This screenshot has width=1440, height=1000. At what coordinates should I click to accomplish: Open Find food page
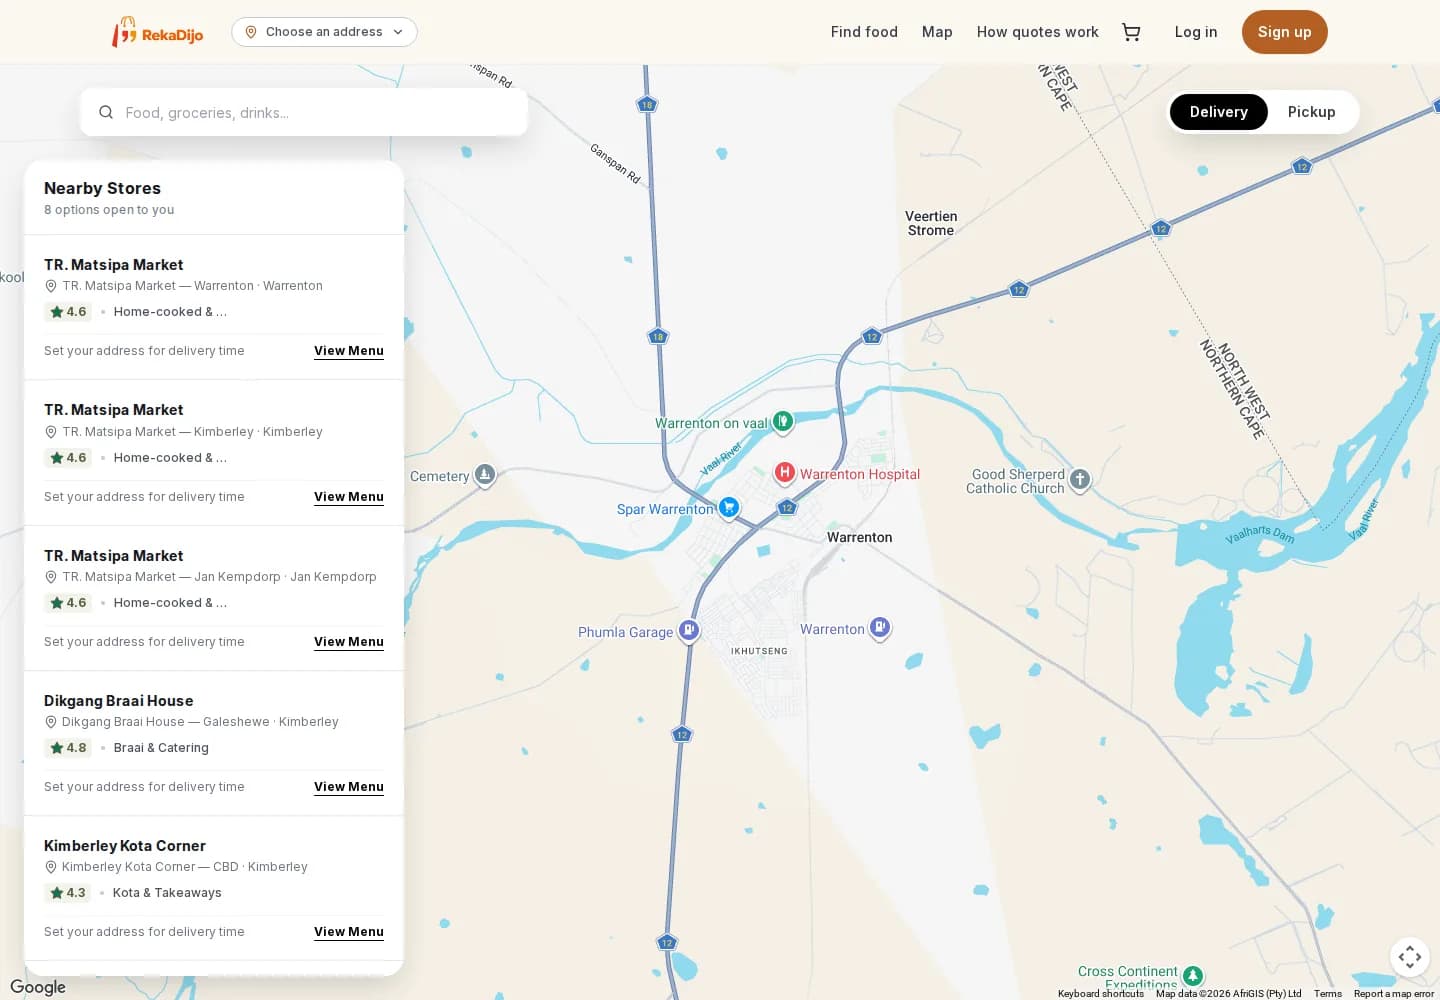click(x=864, y=32)
